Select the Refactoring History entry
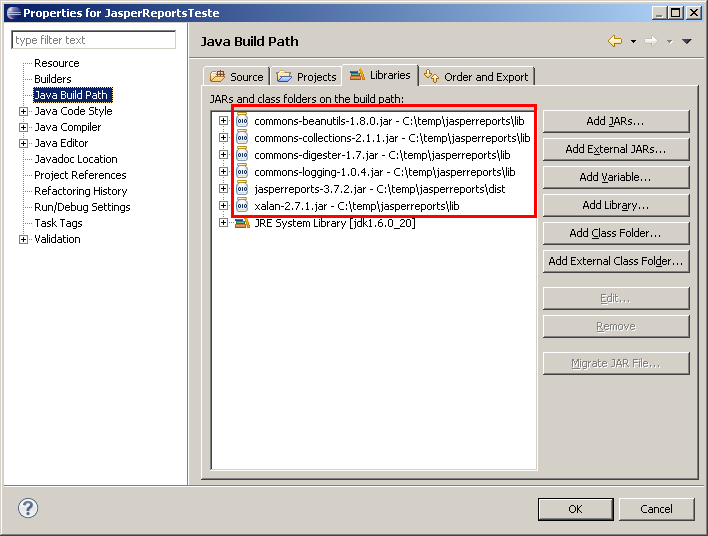 (81, 191)
